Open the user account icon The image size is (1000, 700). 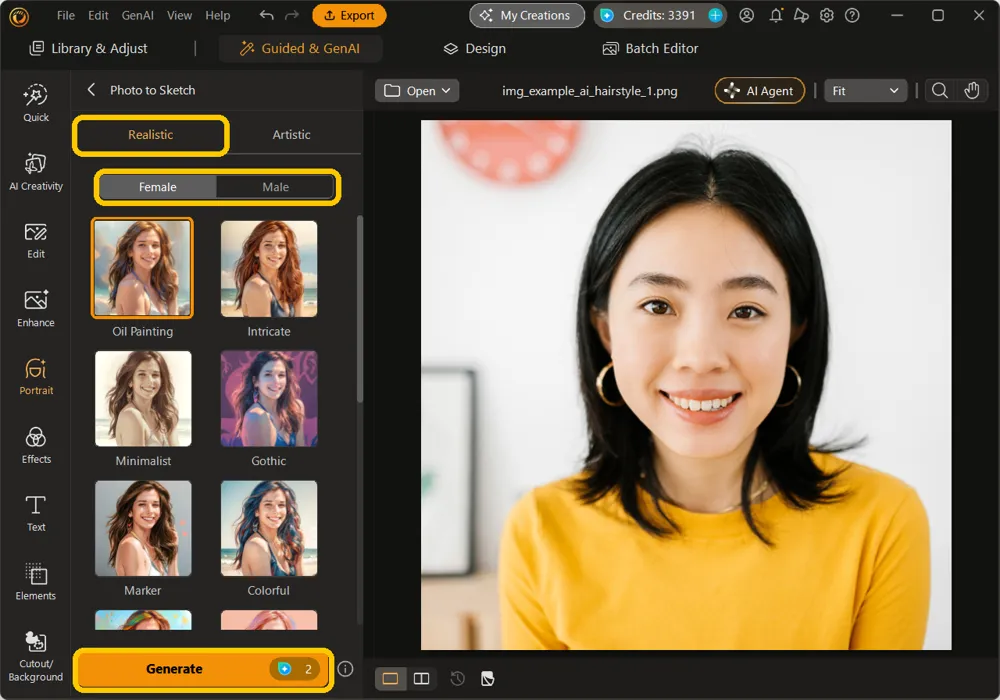[746, 15]
